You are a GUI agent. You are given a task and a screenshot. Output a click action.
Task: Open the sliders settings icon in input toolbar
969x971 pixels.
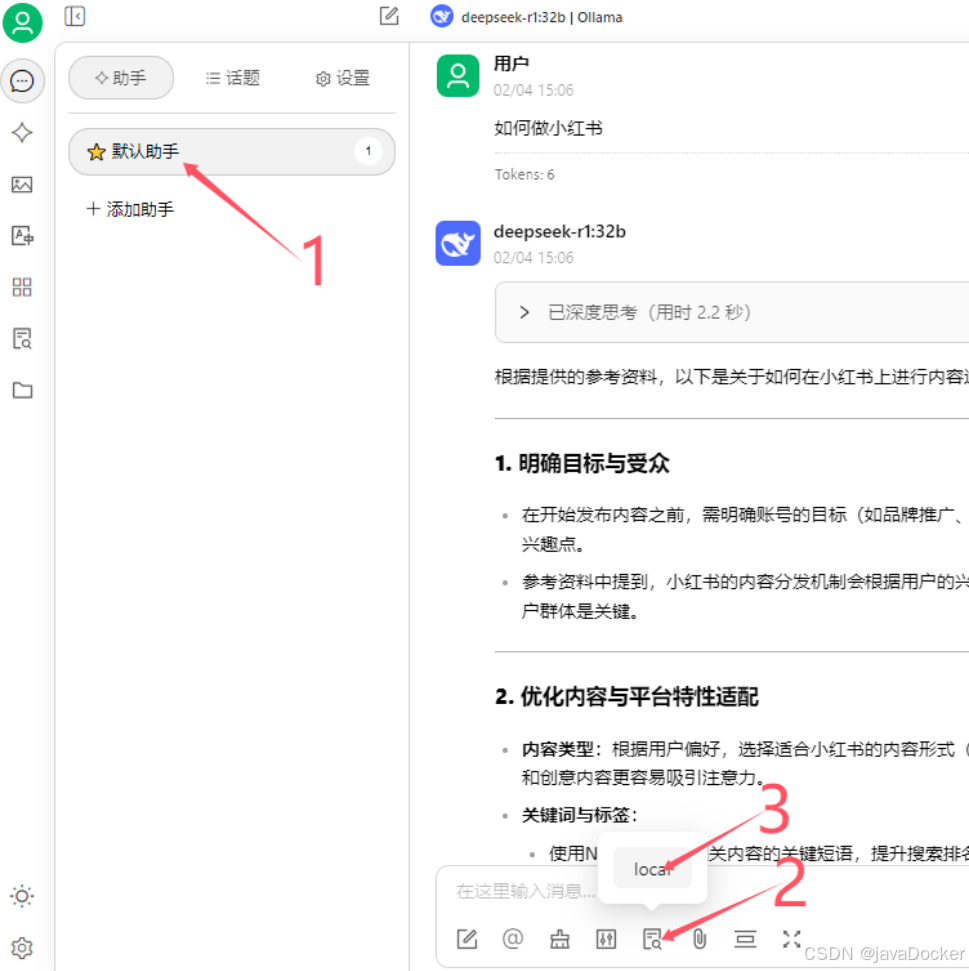click(x=606, y=939)
